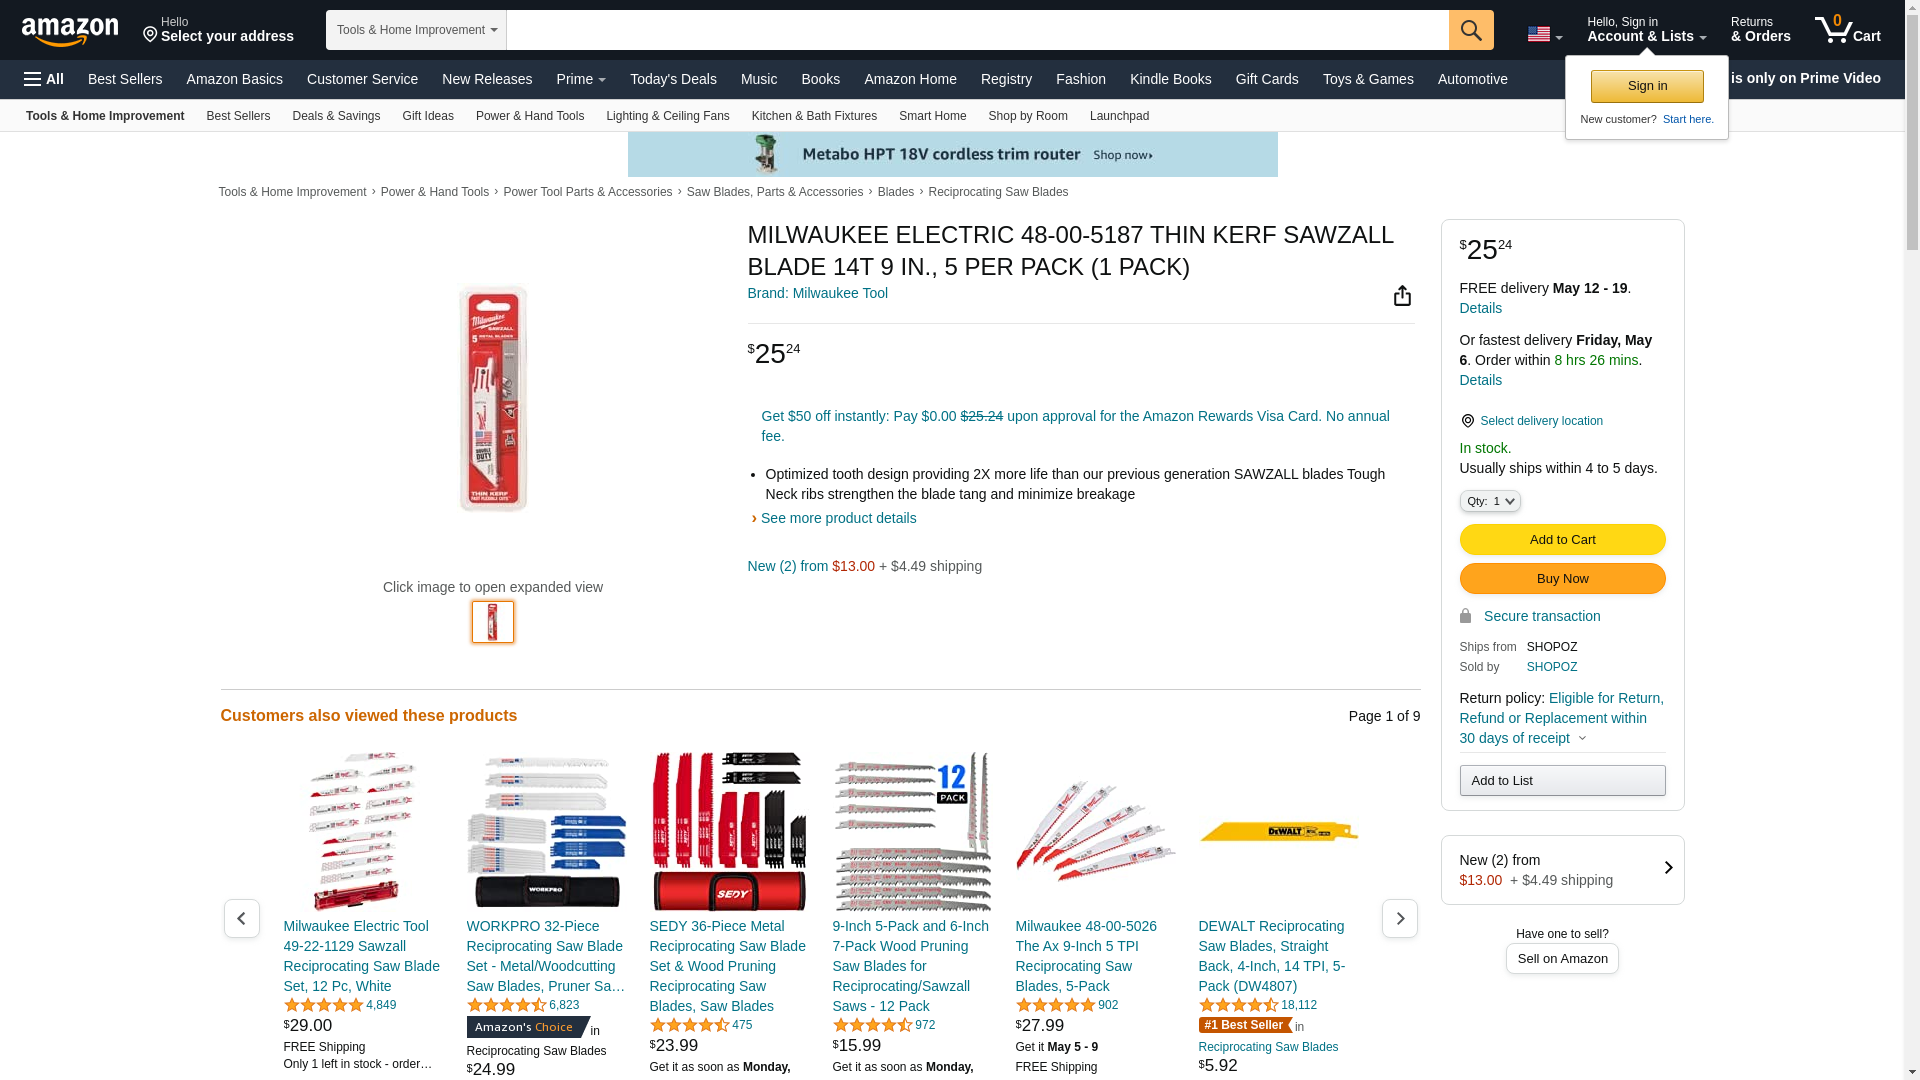The height and width of the screenshot is (1080, 1920).
Task: Click the Add to Cart button
Action: coord(1562,540)
